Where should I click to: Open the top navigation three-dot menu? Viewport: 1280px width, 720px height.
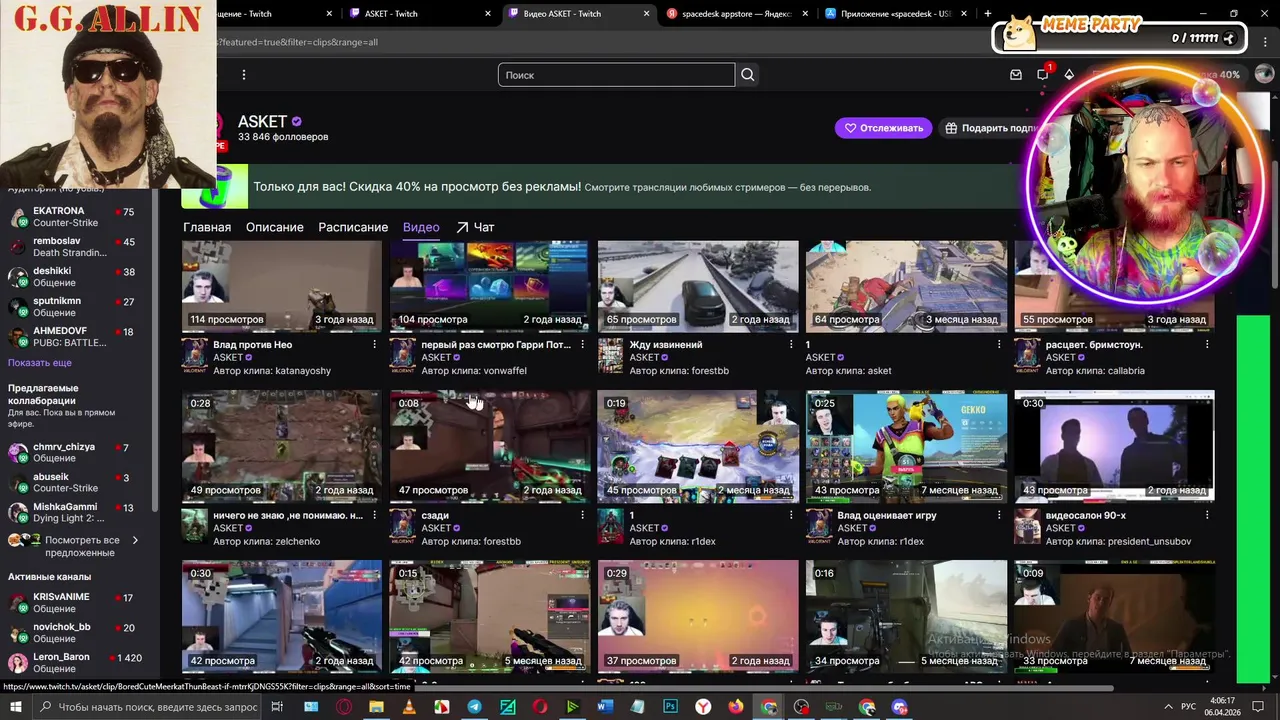(243, 75)
